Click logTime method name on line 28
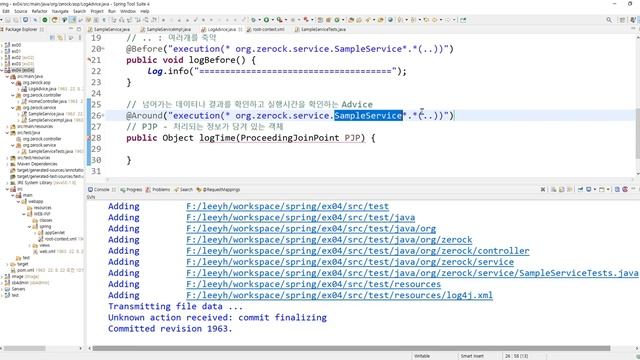Viewport: 640px width, 360px height. [x=217, y=138]
